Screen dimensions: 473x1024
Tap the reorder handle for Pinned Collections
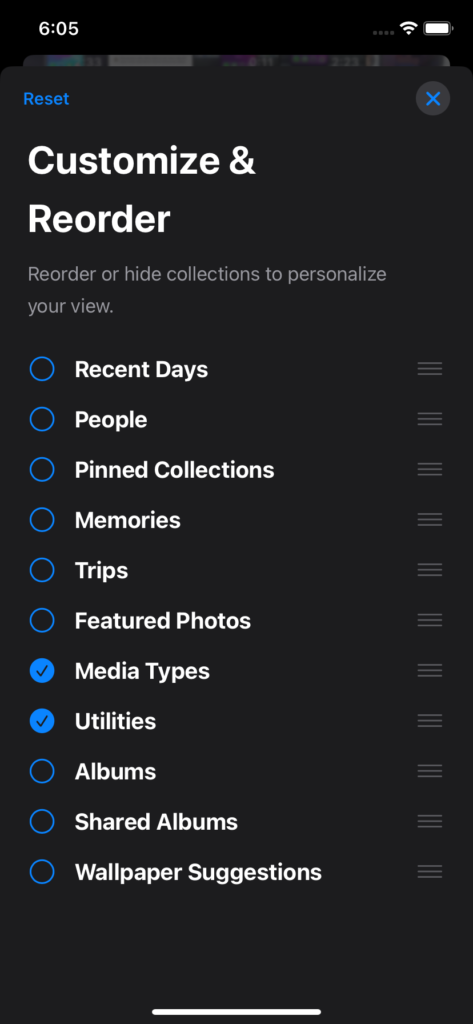point(430,470)
